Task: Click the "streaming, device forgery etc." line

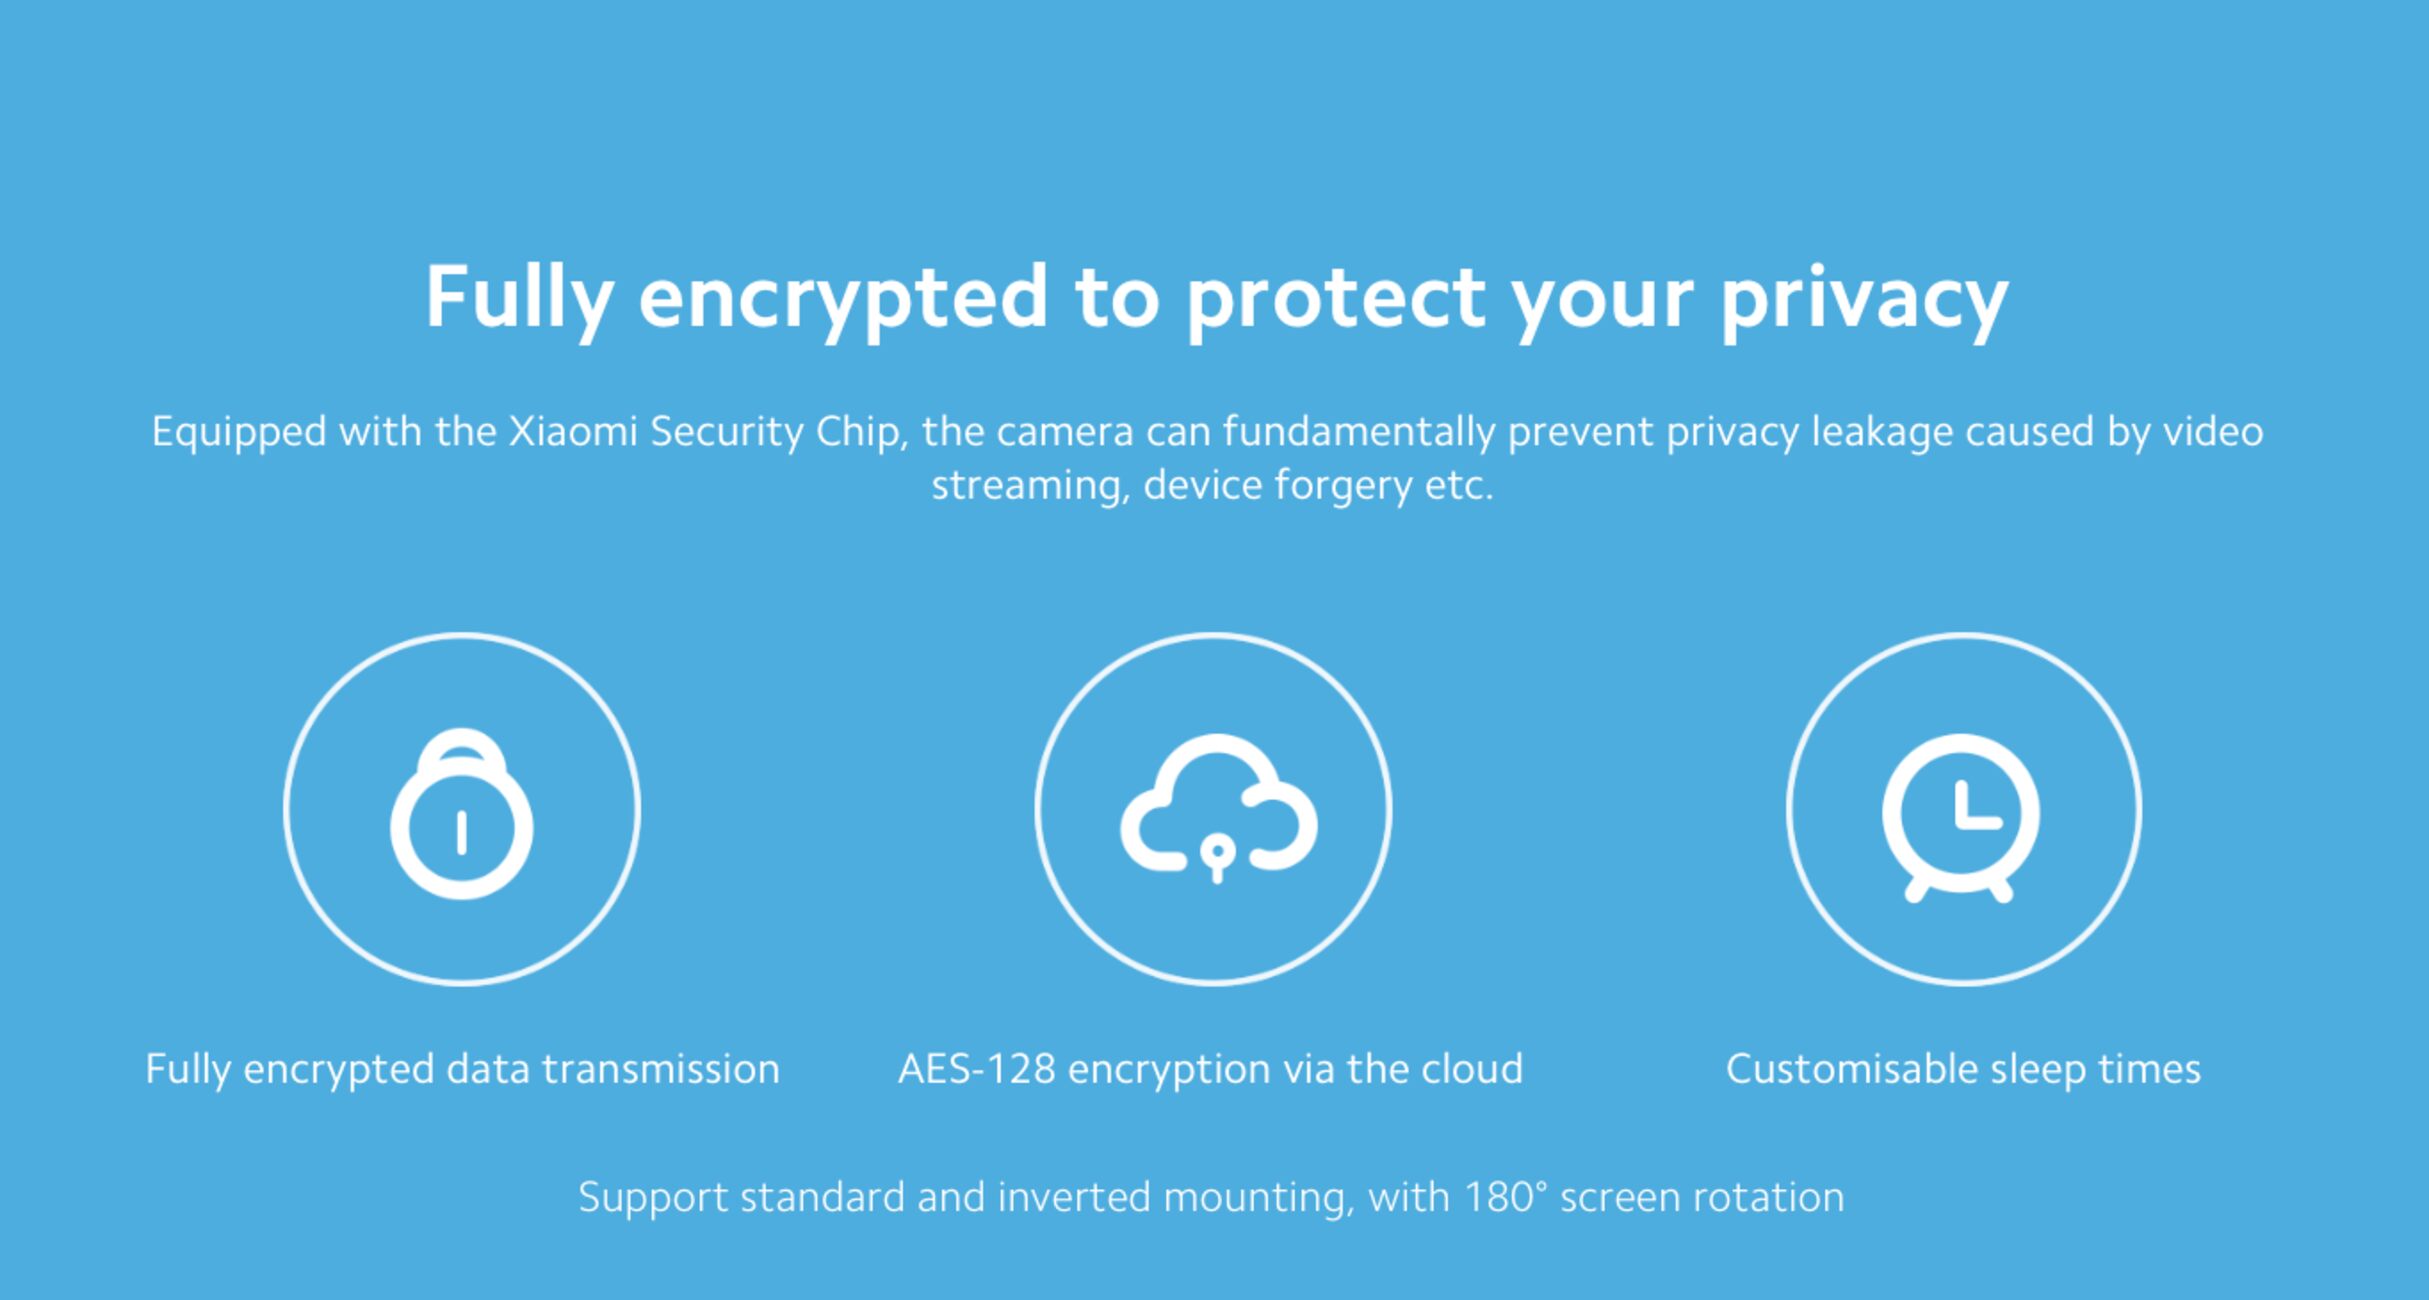Action: pos(1212,485)
